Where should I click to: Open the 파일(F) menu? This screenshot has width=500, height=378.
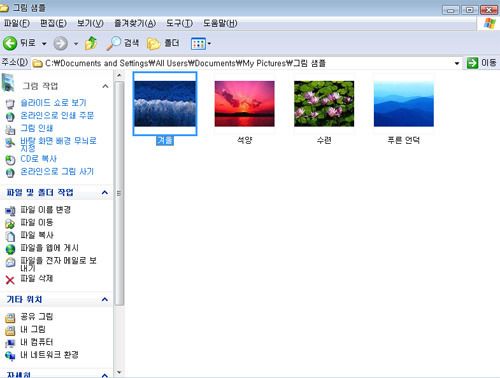[17, 23]
